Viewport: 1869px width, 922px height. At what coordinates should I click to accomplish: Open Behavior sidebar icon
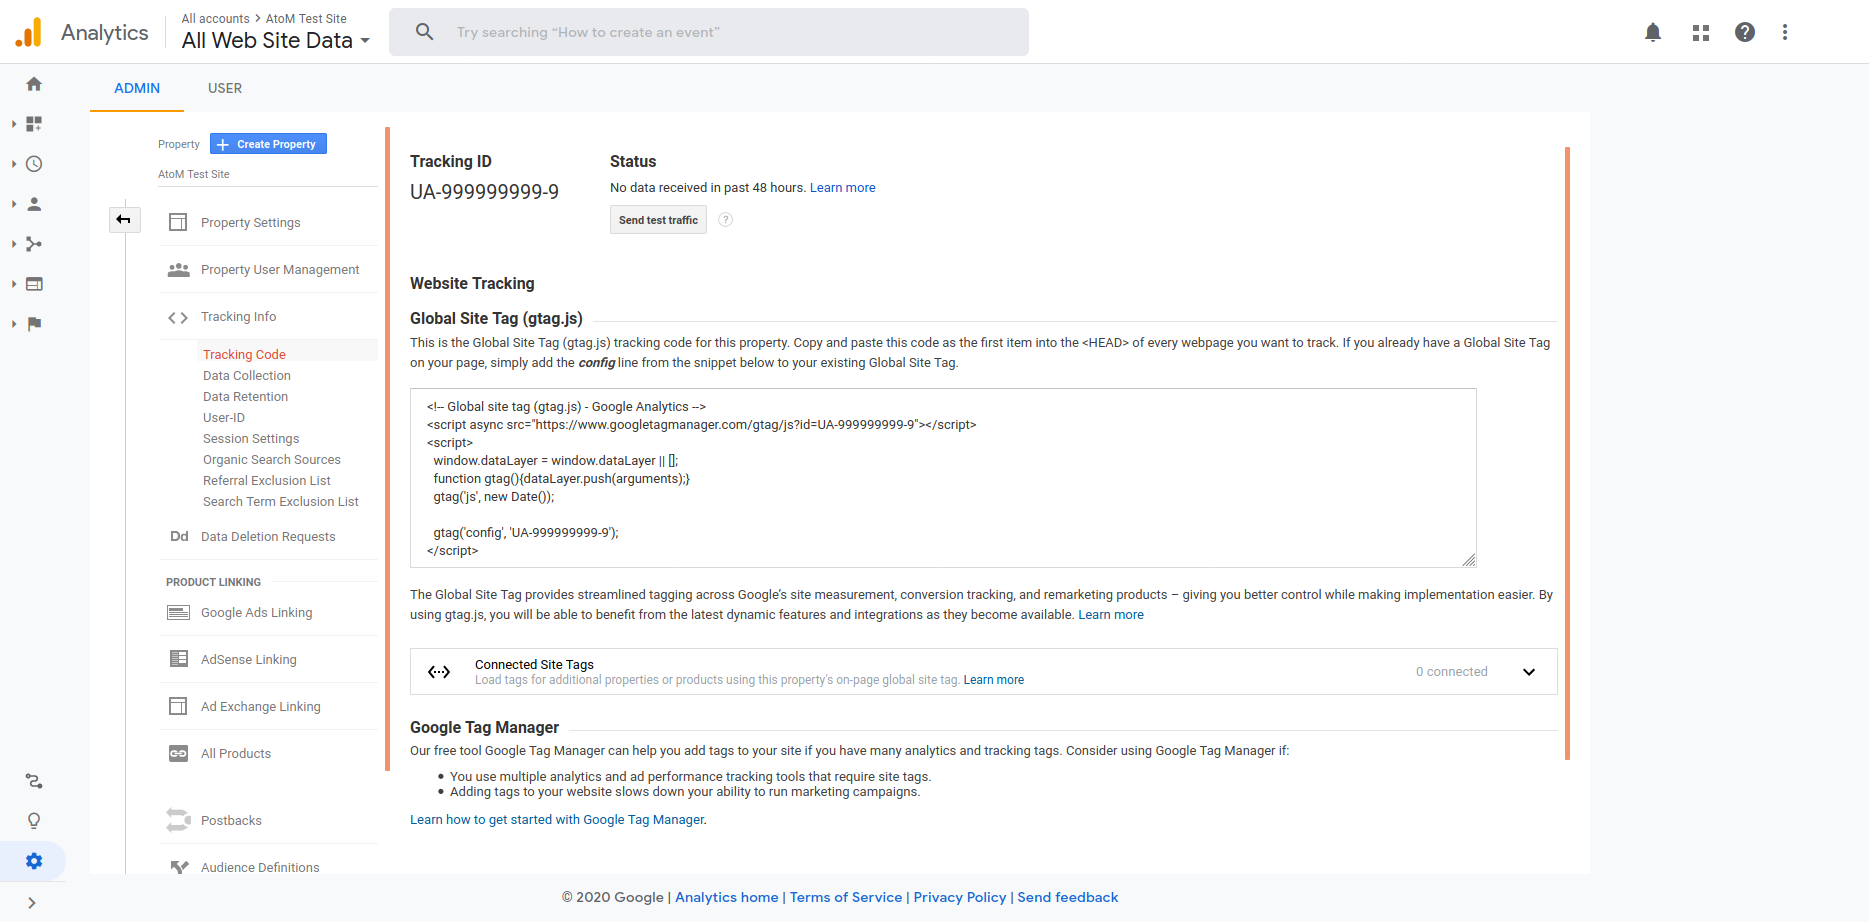pyautogui.click(x=34, y=284)
